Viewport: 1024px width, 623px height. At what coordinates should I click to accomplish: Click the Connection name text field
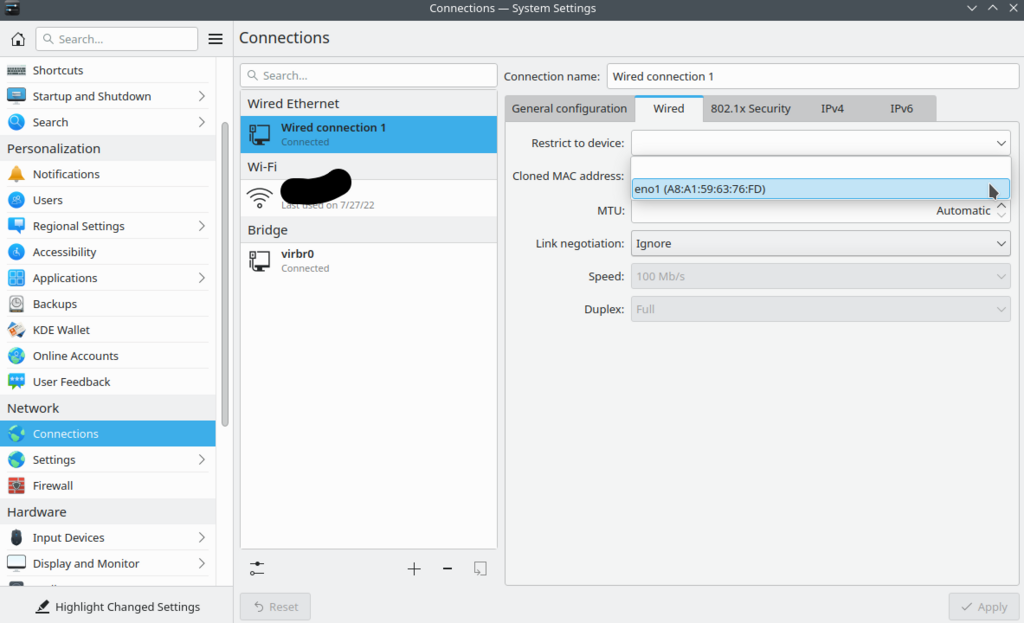tap(812, 76)
